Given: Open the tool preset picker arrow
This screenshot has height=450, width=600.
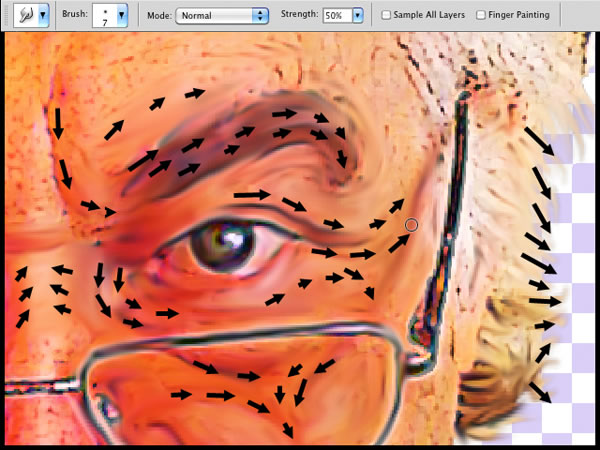Looking at the screenshot, I should pyautogui.click(x=43, y=15).
